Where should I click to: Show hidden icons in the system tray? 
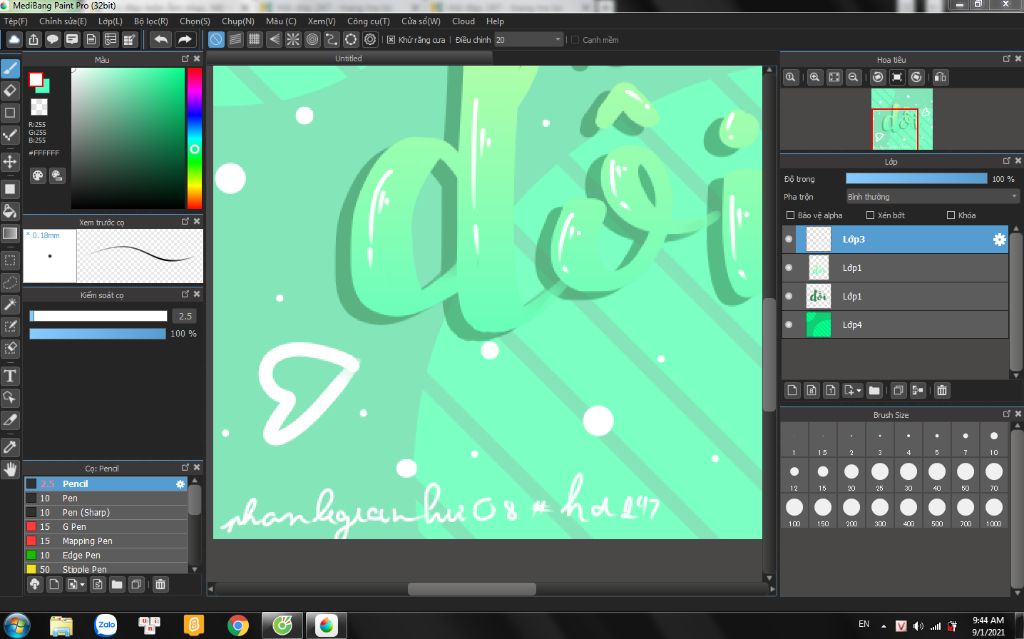[x=884, y=625]
